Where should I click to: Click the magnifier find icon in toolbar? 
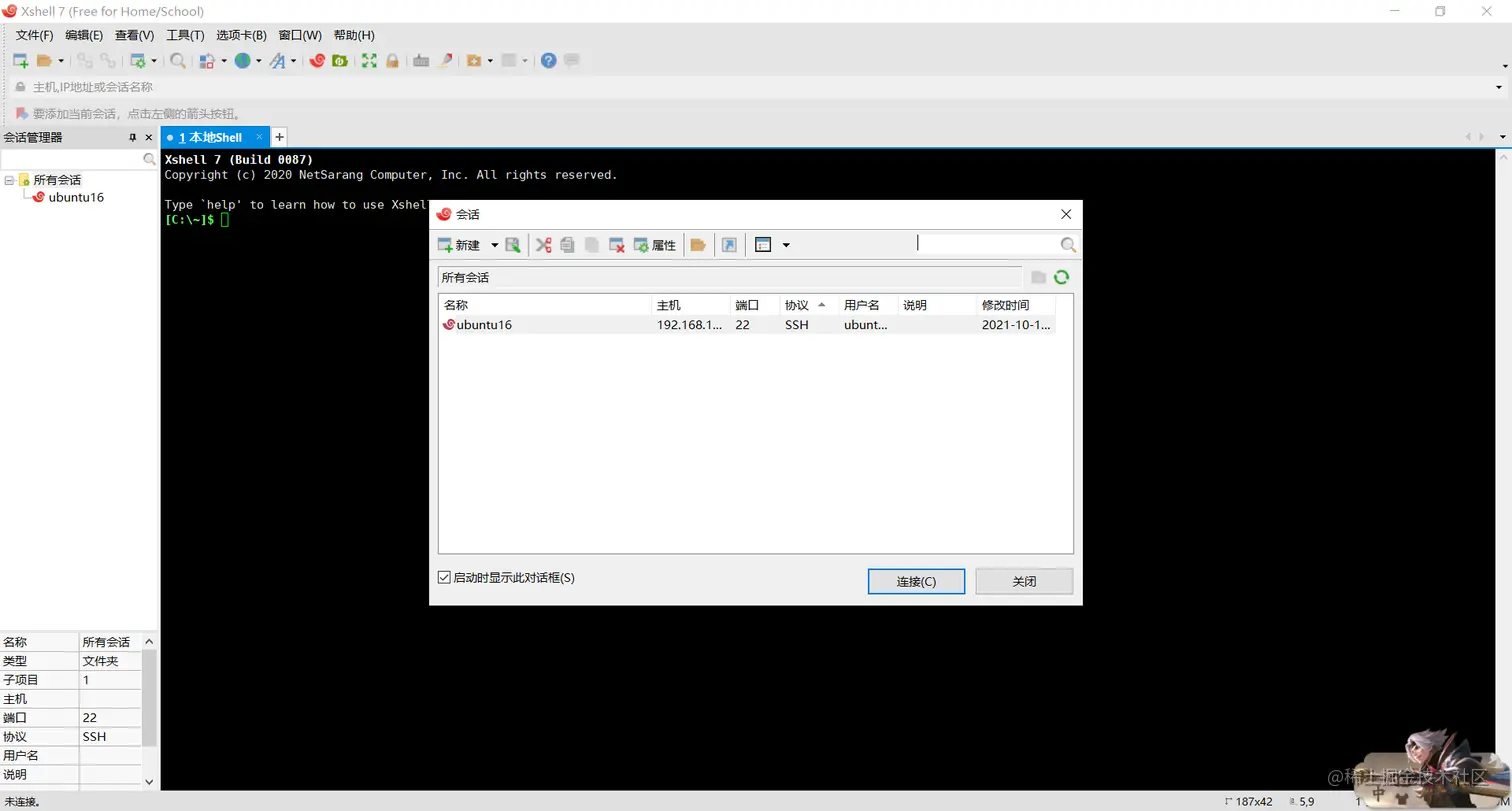click(178, 61)
